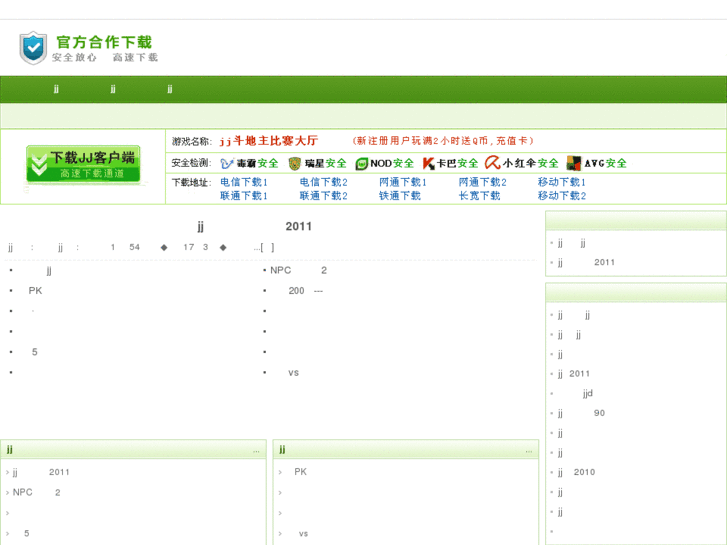Open 'PK' link in bottom-middle panel

click(300, 472)
